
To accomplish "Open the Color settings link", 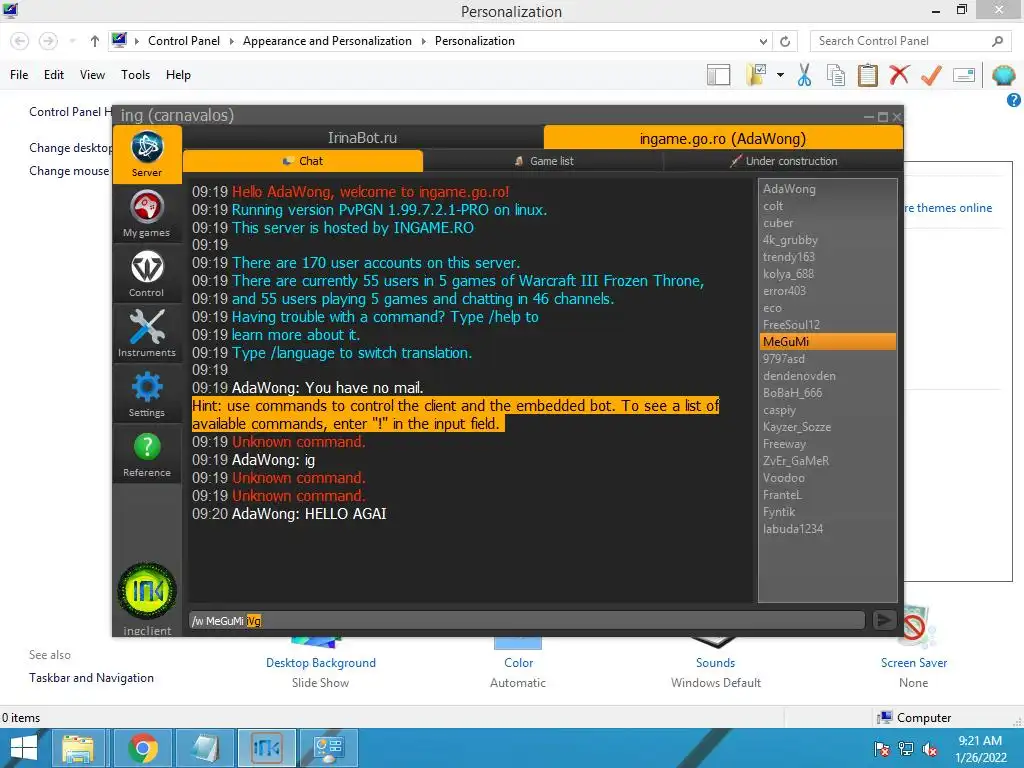I will pos(519,663).
